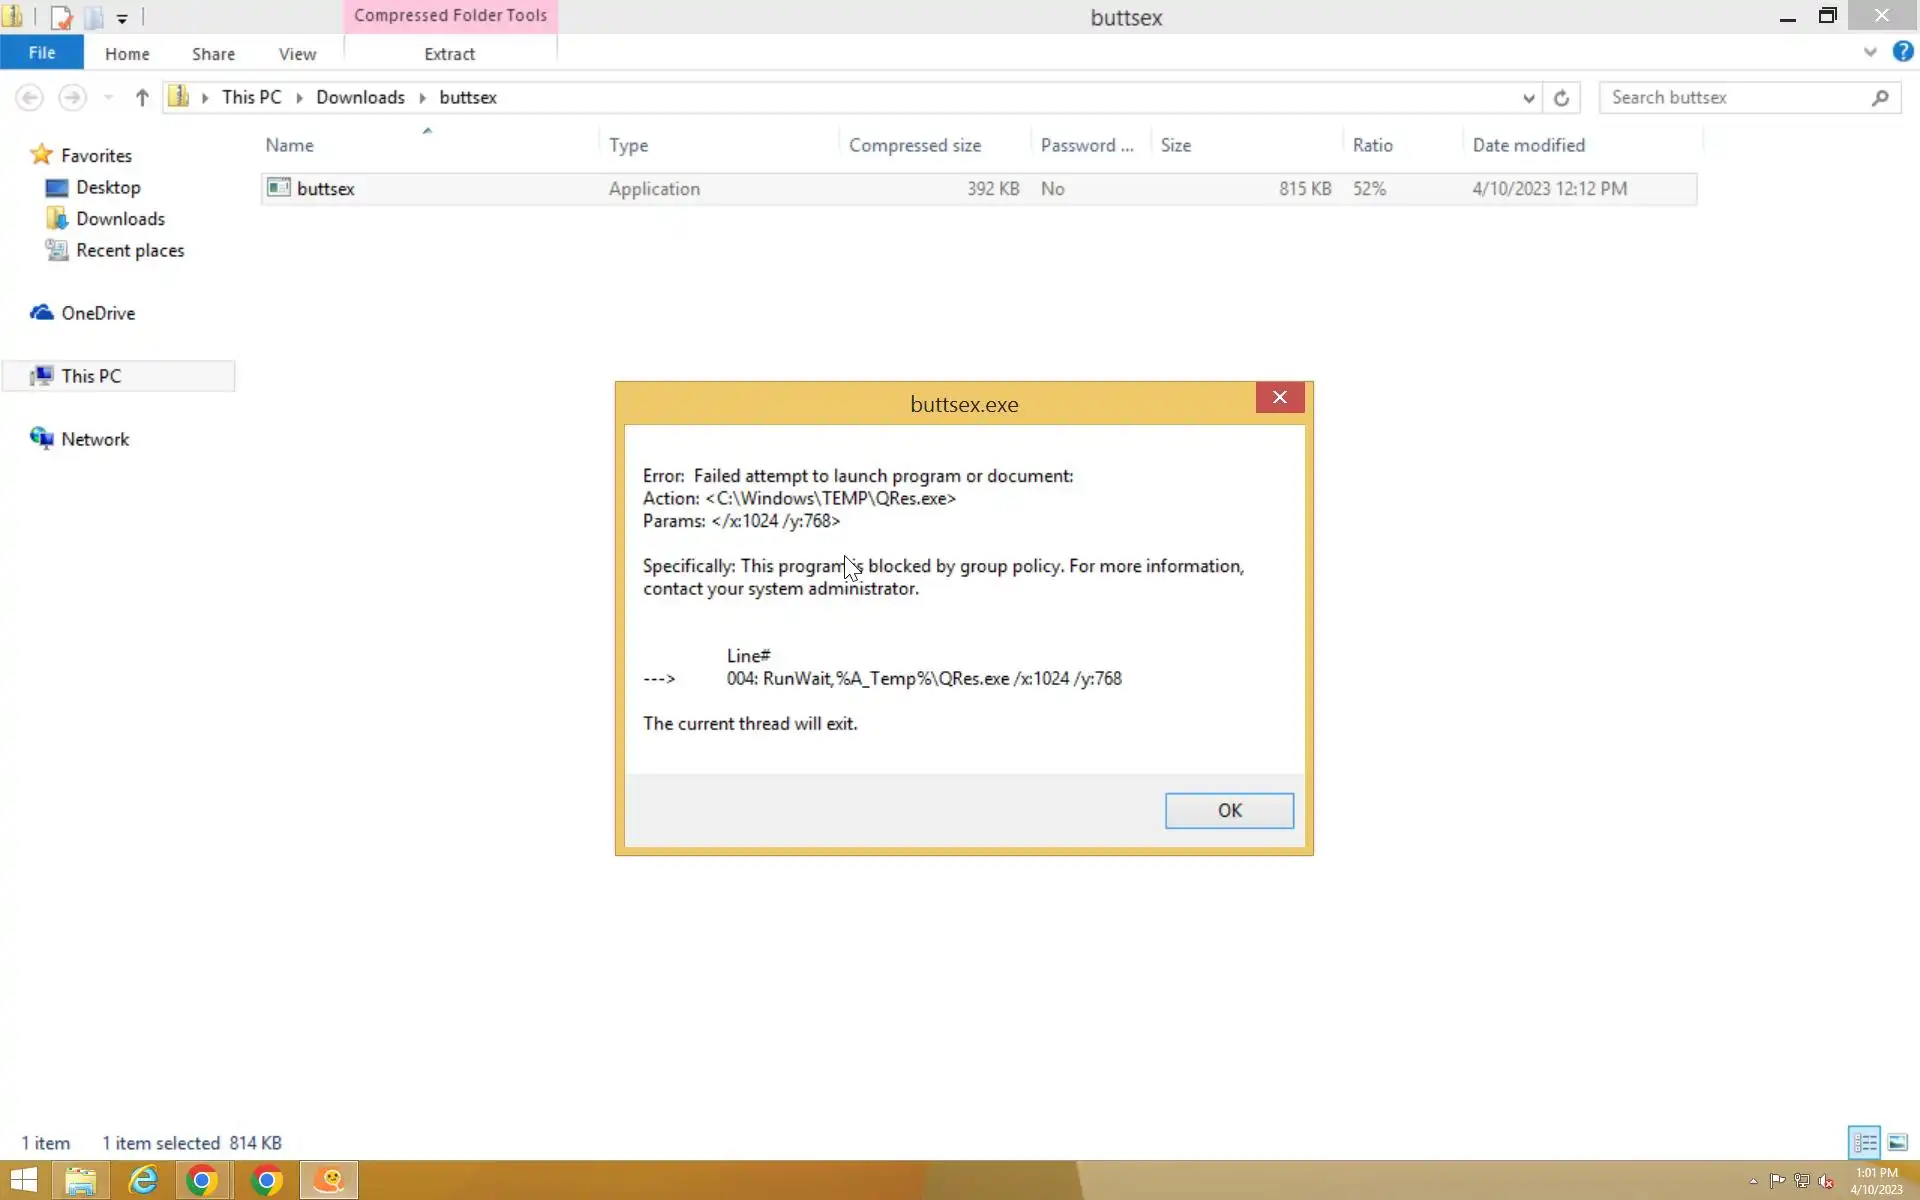Open Downloads folder in Favorites

[120, 219]
